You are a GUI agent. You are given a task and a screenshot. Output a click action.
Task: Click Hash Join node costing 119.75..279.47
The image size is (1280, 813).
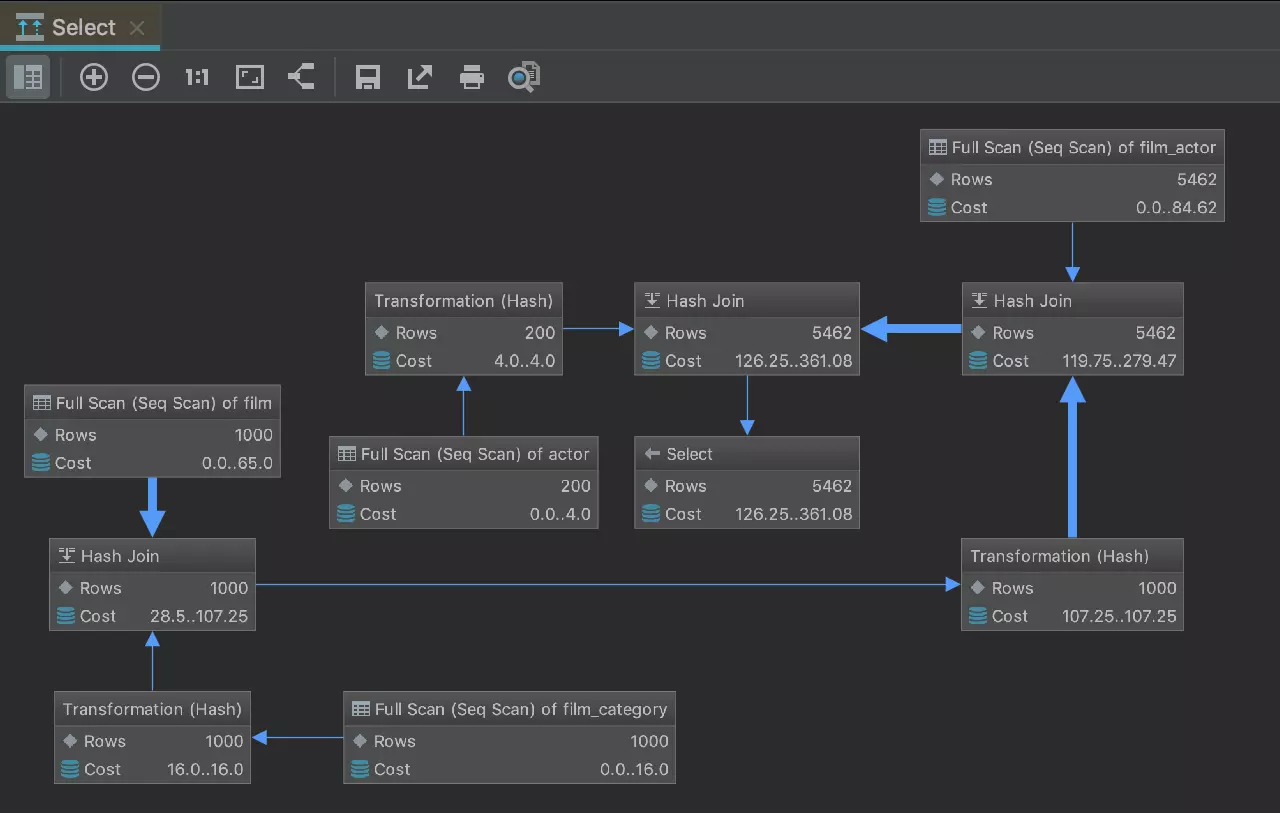coord(1072,301)
